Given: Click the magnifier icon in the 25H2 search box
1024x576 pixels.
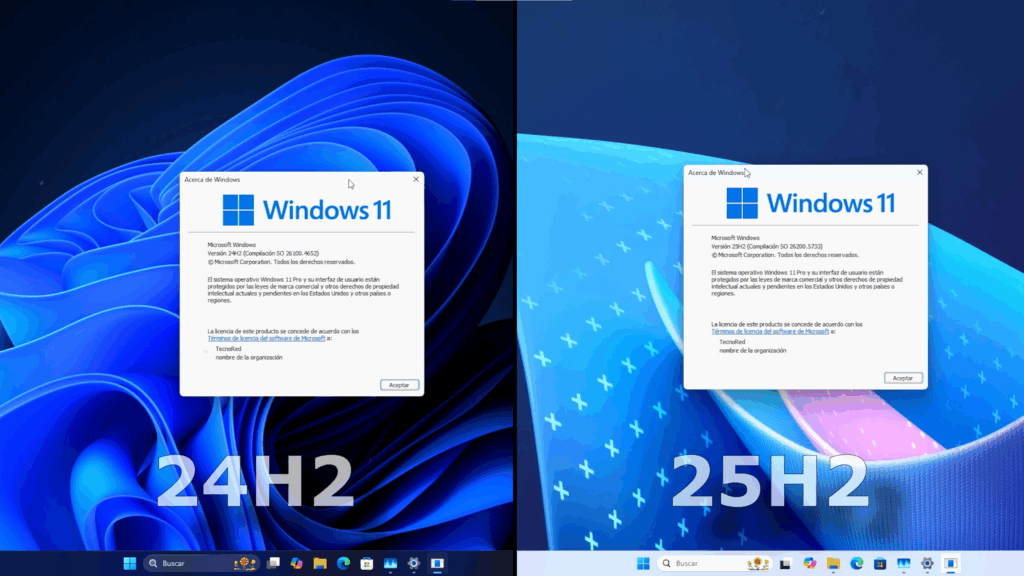Looking at the screenshot, I should (666, 563).
